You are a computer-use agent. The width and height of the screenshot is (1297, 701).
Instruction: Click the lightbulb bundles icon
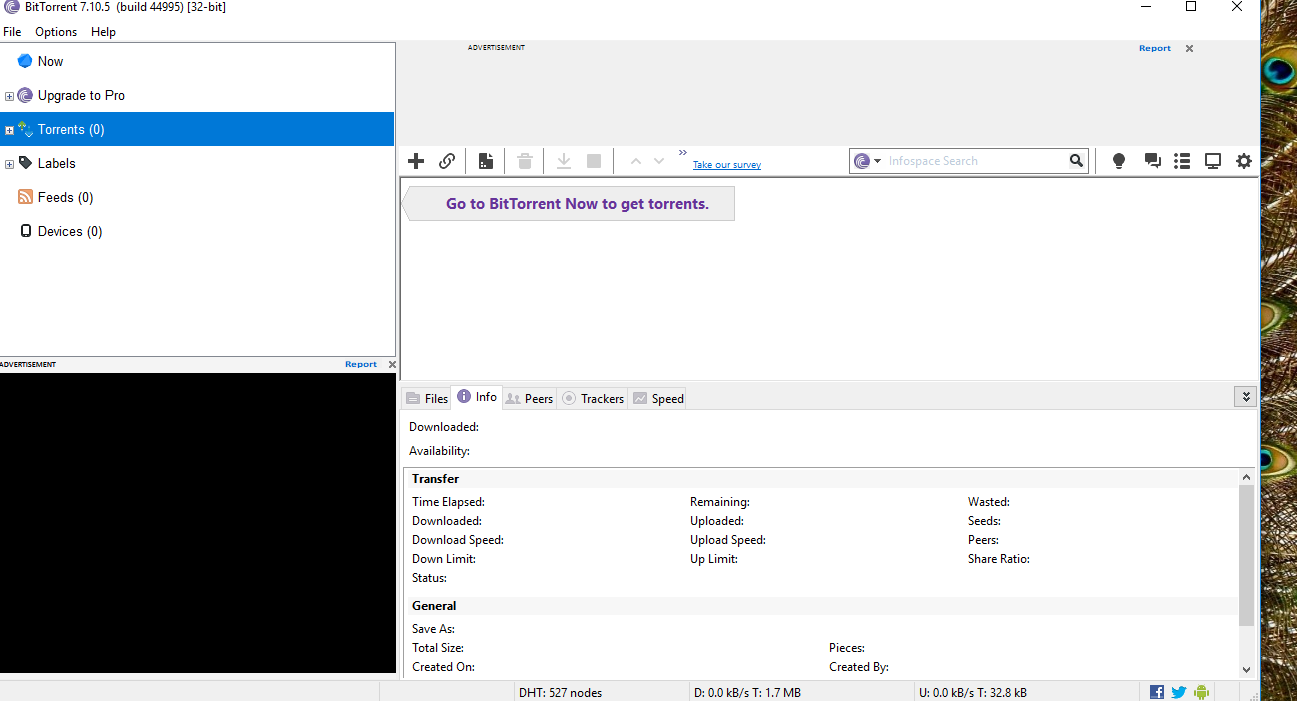point(1119,161)
